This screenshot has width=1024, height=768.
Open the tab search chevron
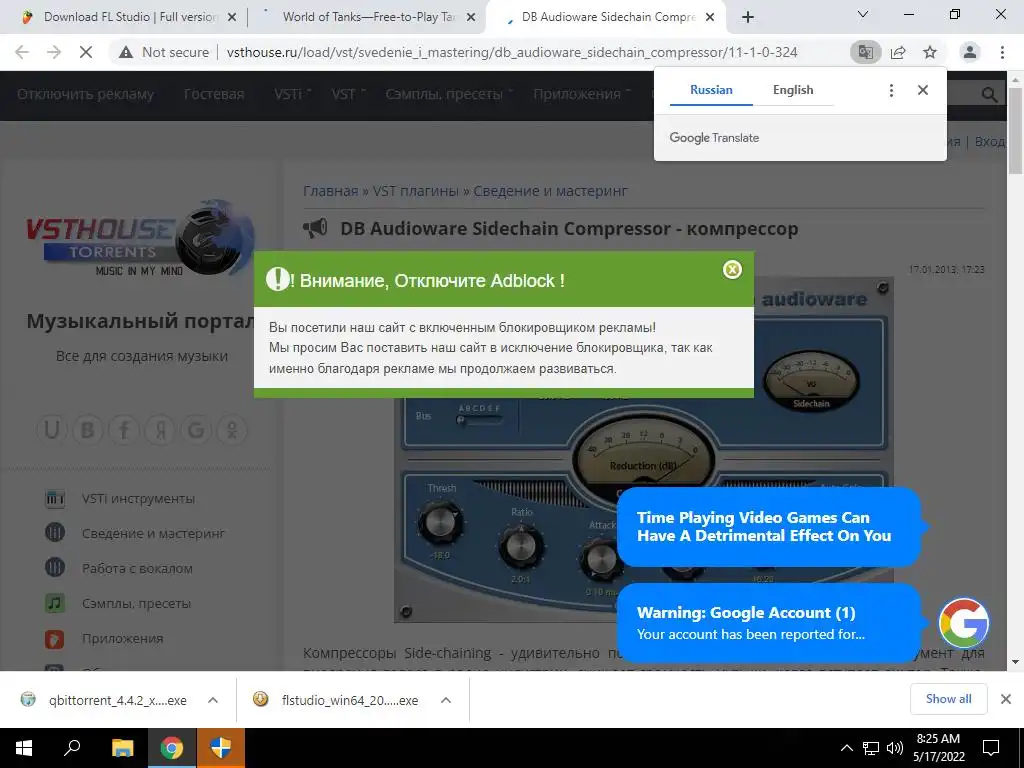pos(863,14)
